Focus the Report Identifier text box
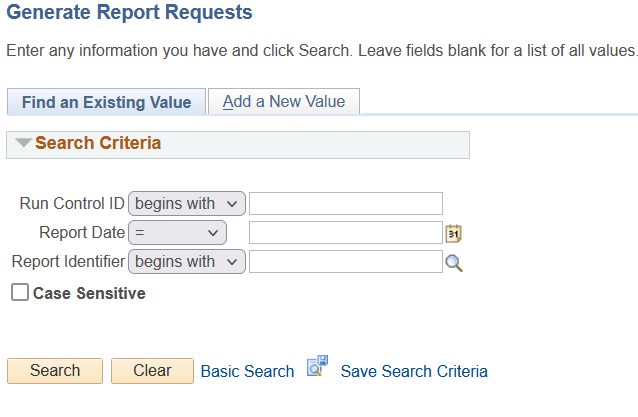Screen dimensions: 638x417 pos(345,262)
